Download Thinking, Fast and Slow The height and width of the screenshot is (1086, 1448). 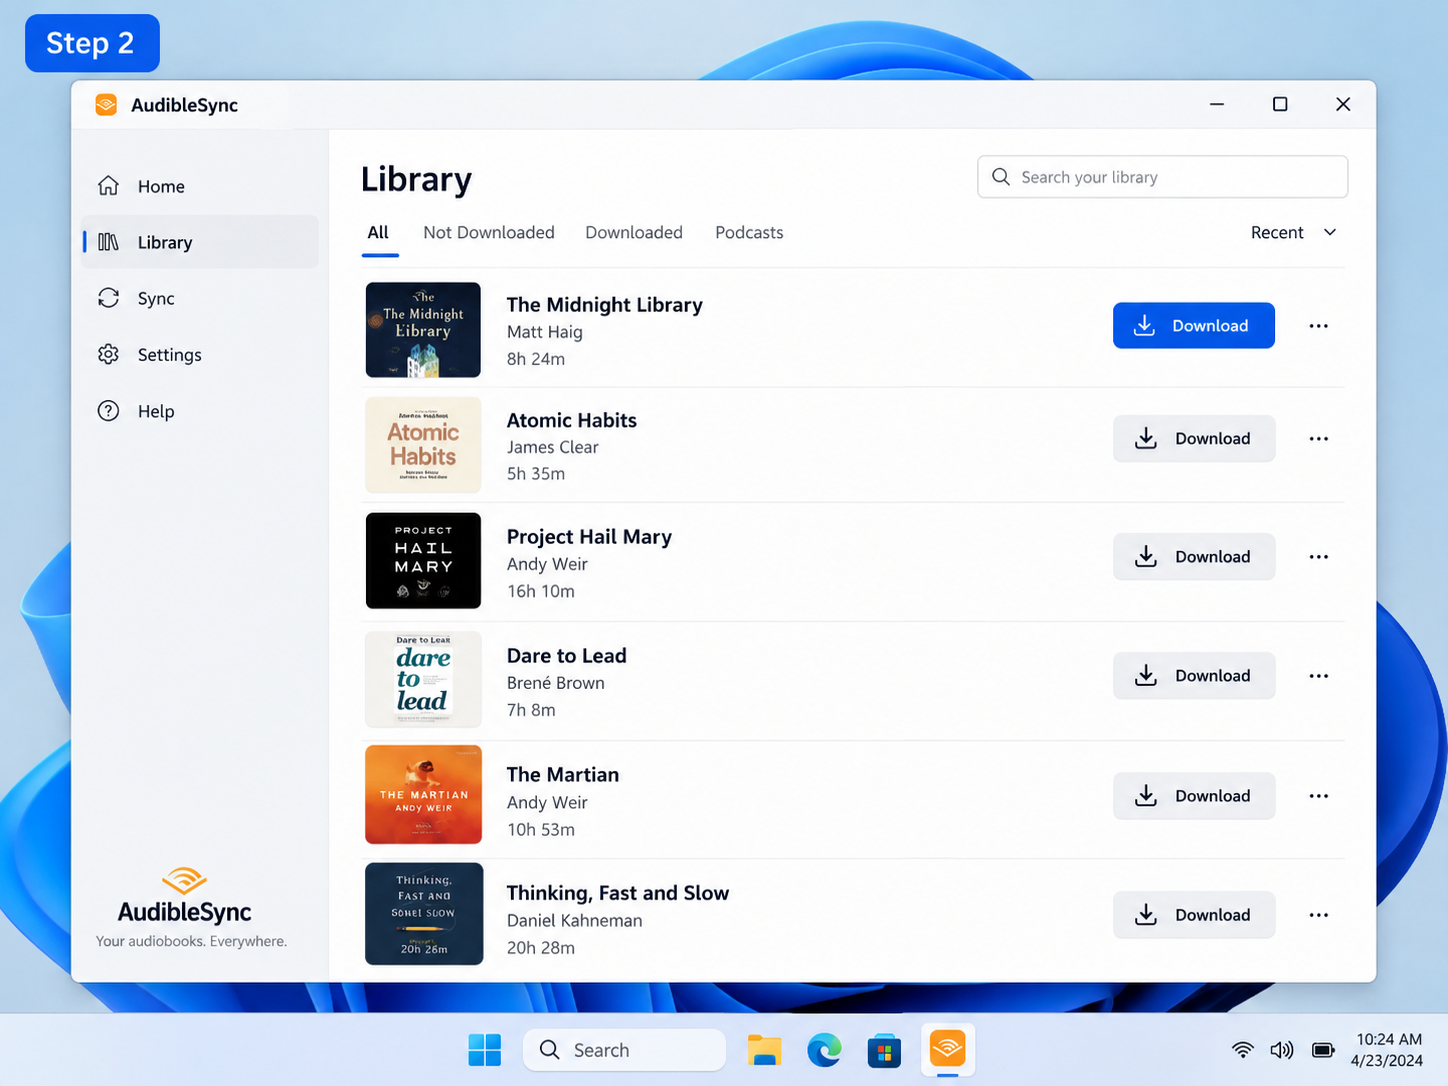click(x=1194, y=915)
